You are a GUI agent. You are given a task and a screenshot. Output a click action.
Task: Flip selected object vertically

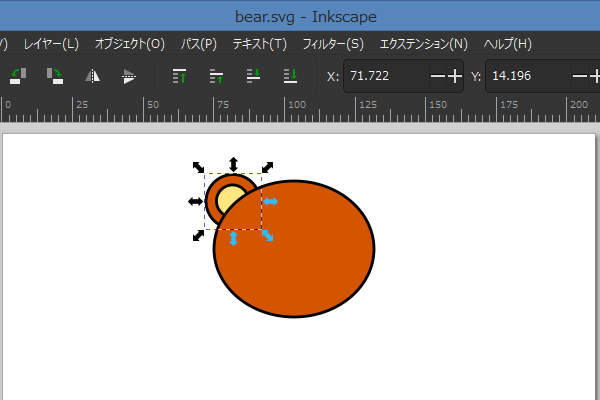[129, 76]
